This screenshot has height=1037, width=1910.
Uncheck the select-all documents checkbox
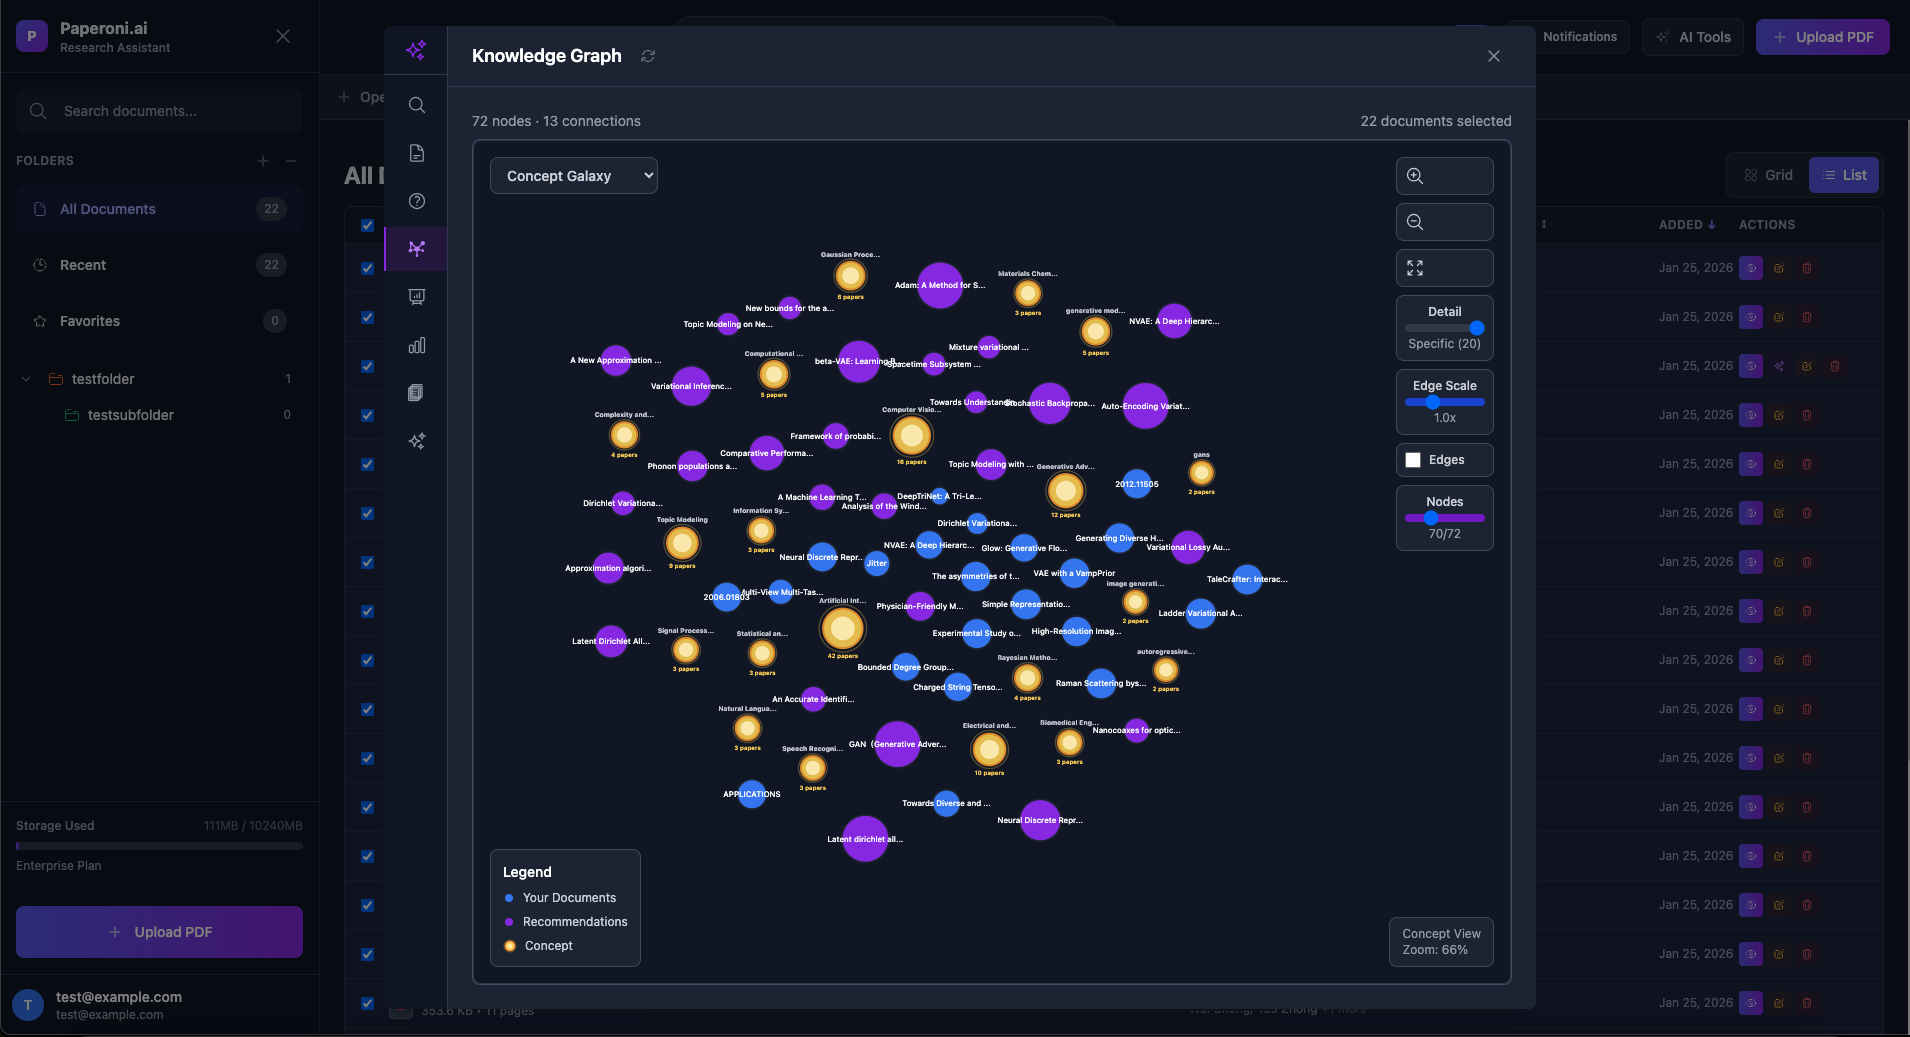pyautogui.click(x=367, y=225)
